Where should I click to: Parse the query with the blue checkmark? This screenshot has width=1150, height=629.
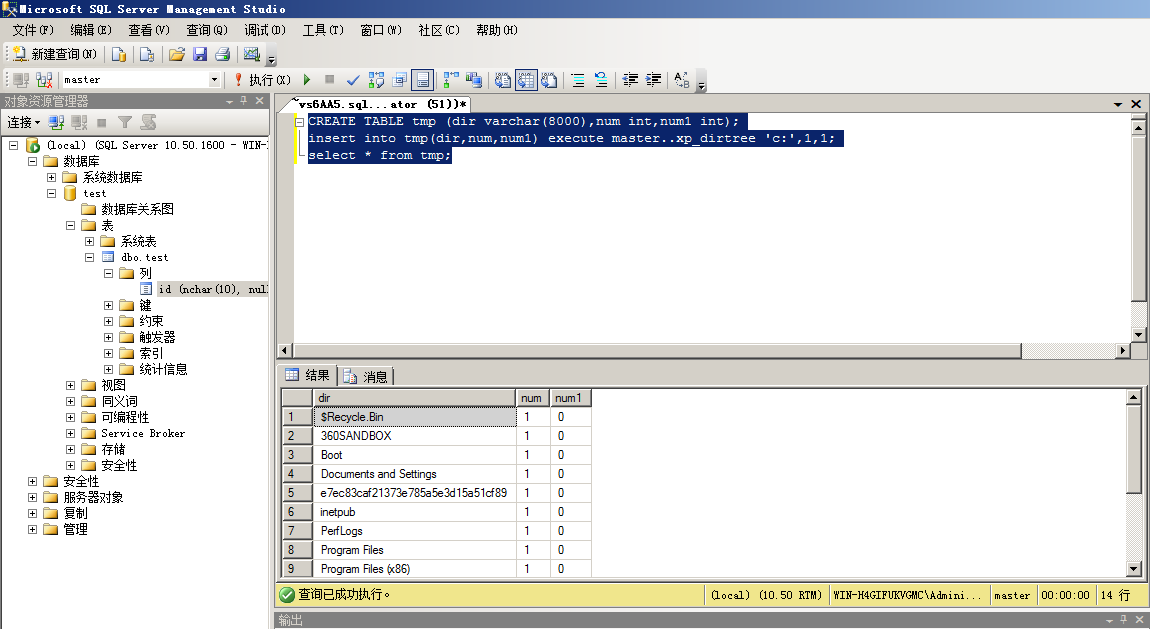click(353, 80)
